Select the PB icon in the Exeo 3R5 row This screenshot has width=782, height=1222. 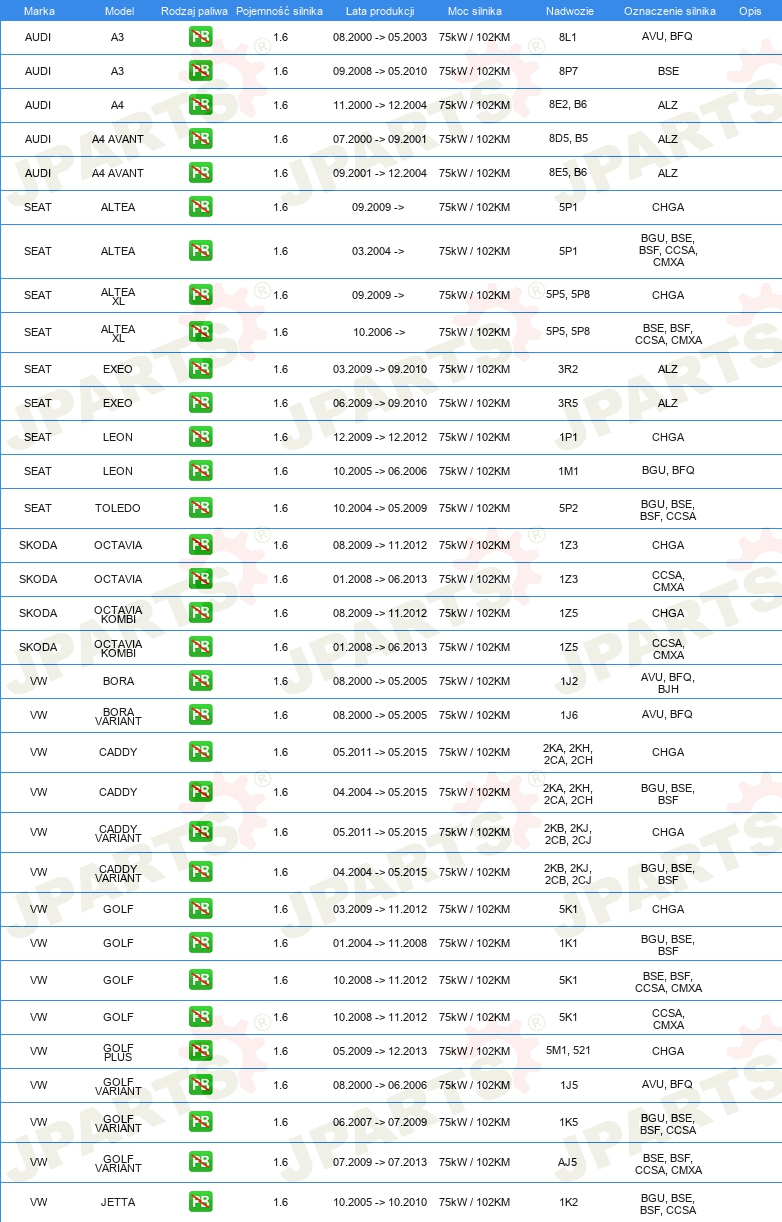200,403
